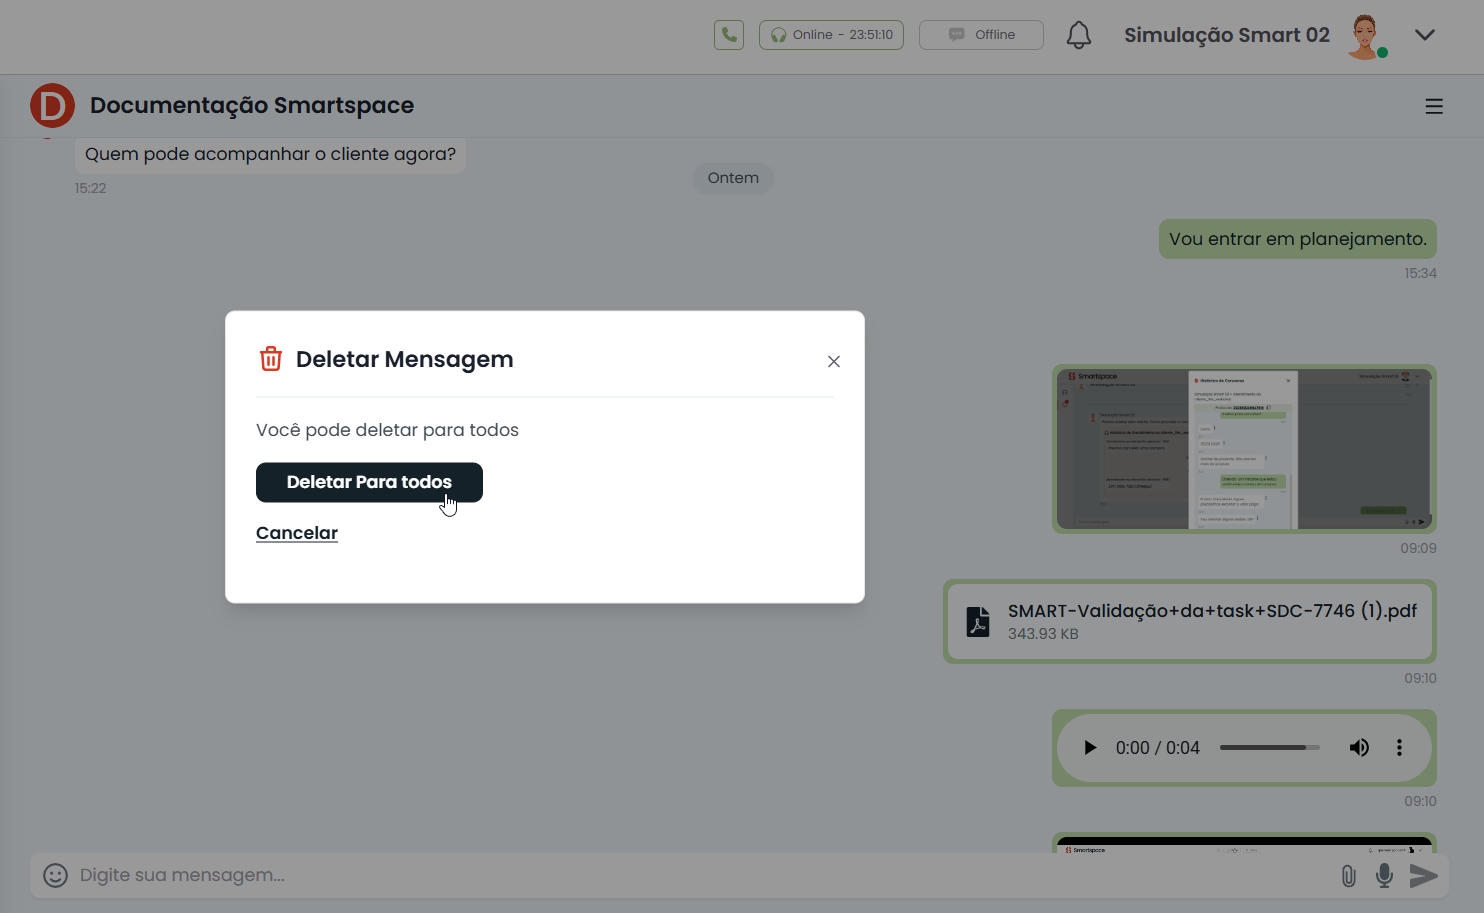Switch to Offline status
The width and height of the screenshot is (1484, 913).
(x=981, y=35)
